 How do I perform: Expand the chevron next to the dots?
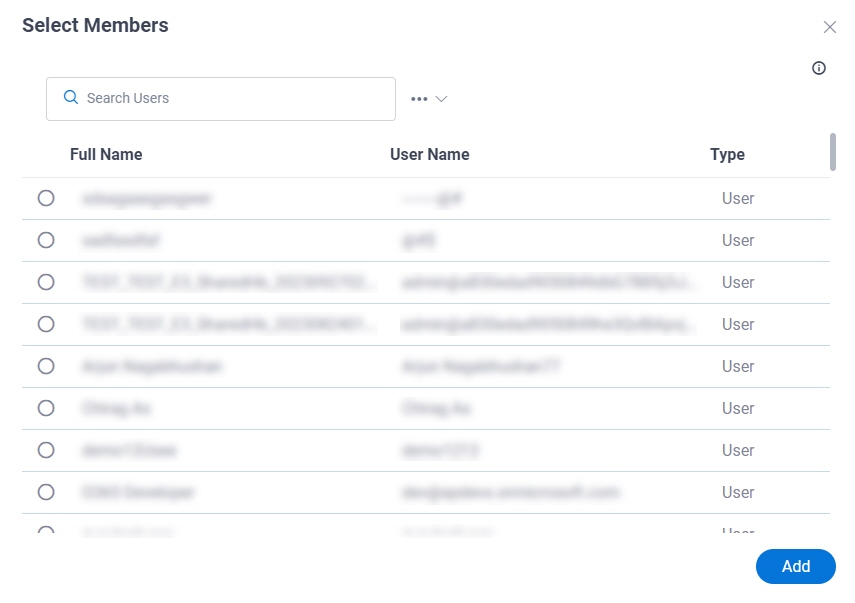441,99
